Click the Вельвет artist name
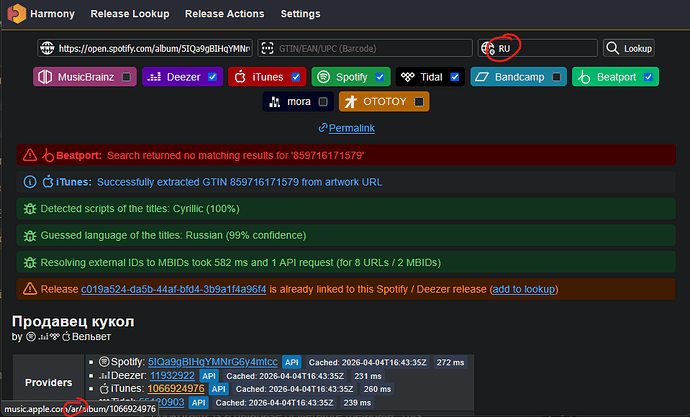690x417 pixels. pos(91,337)
